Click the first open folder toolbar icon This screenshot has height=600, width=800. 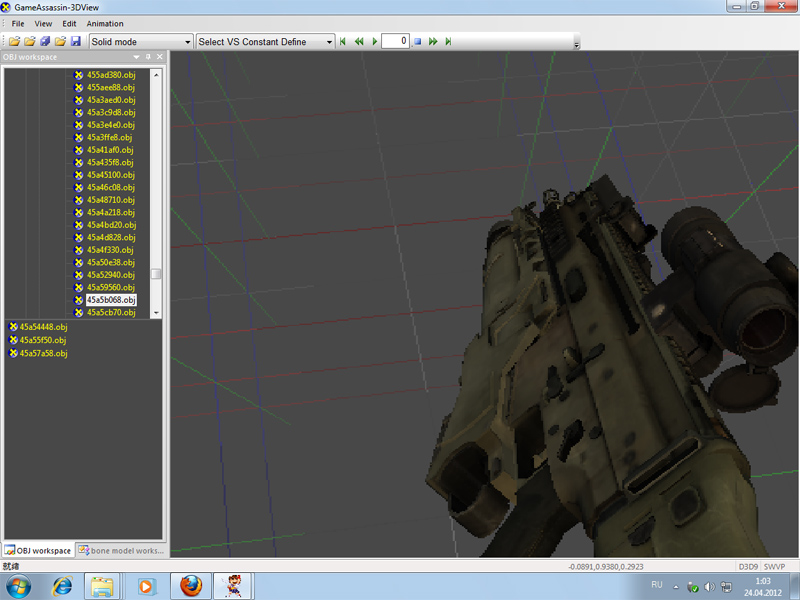click(15, 42)
